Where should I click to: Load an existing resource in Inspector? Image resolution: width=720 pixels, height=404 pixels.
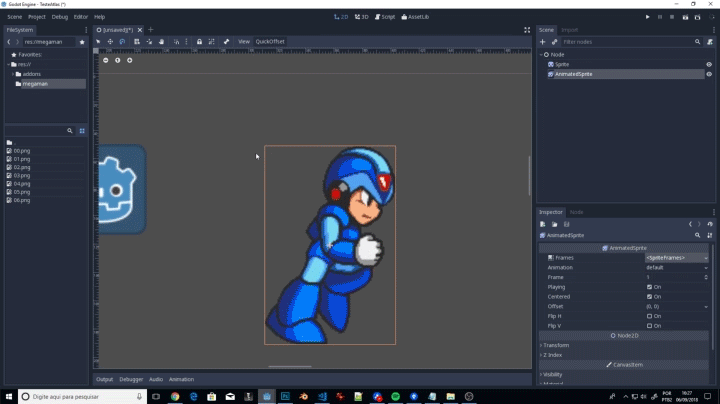coord(555,224)
